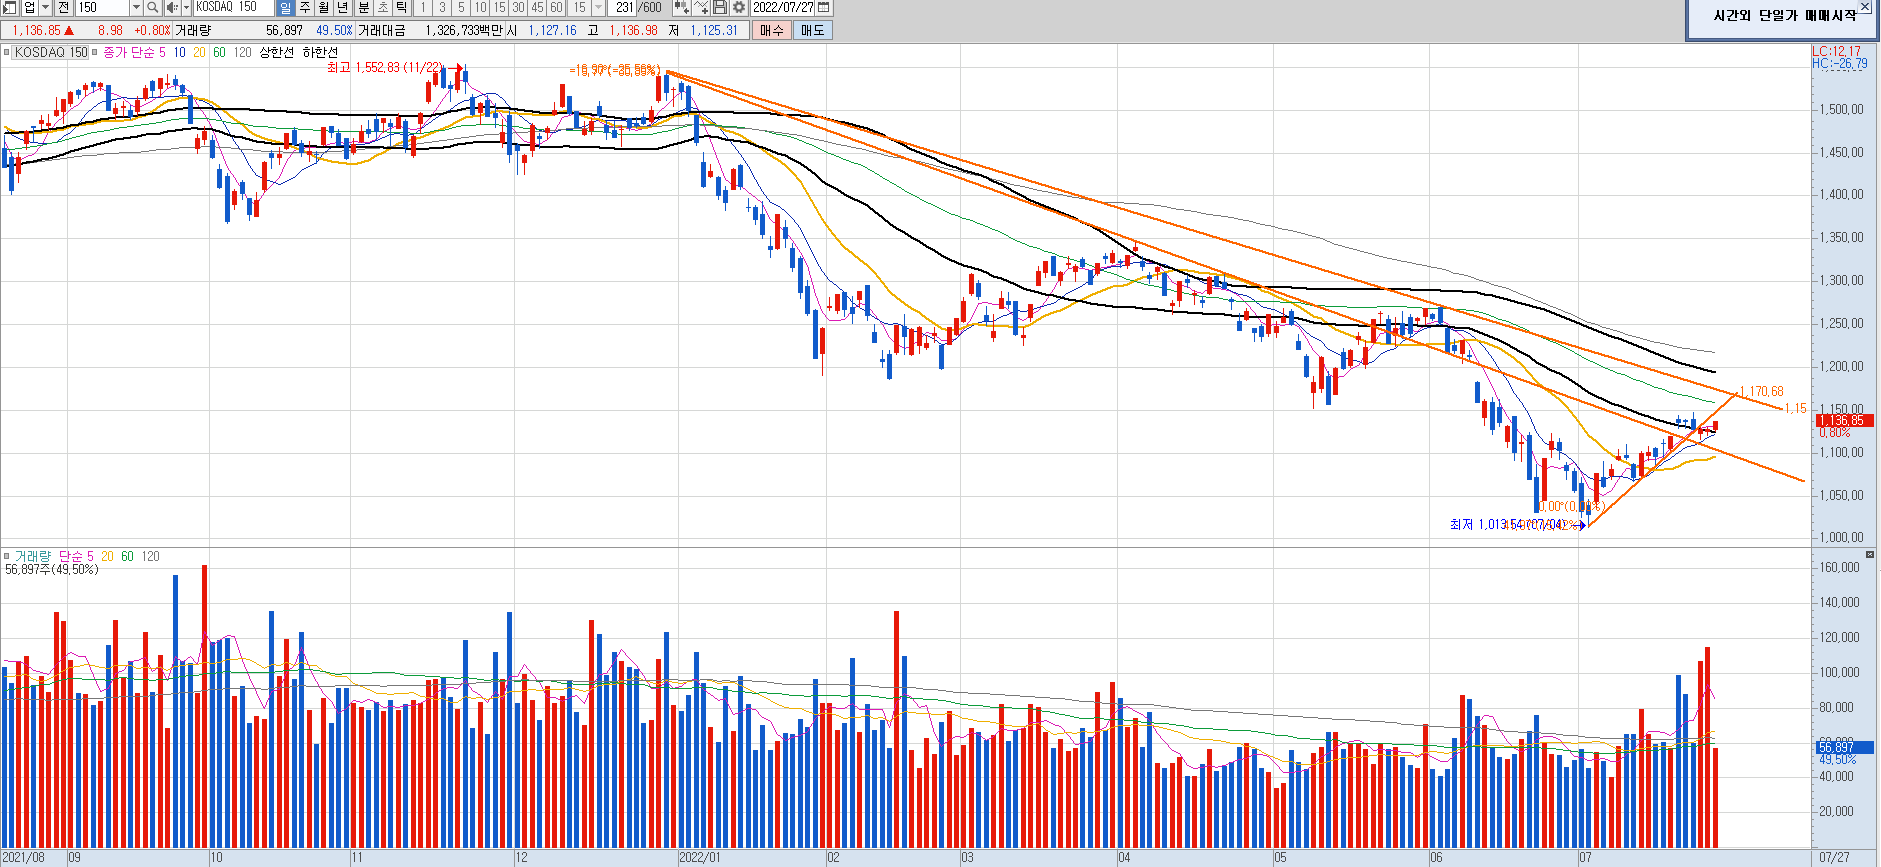Click the 최고 1,552.83 high marker
This screenshot has height=867, width=1881.
click(385, 67)
